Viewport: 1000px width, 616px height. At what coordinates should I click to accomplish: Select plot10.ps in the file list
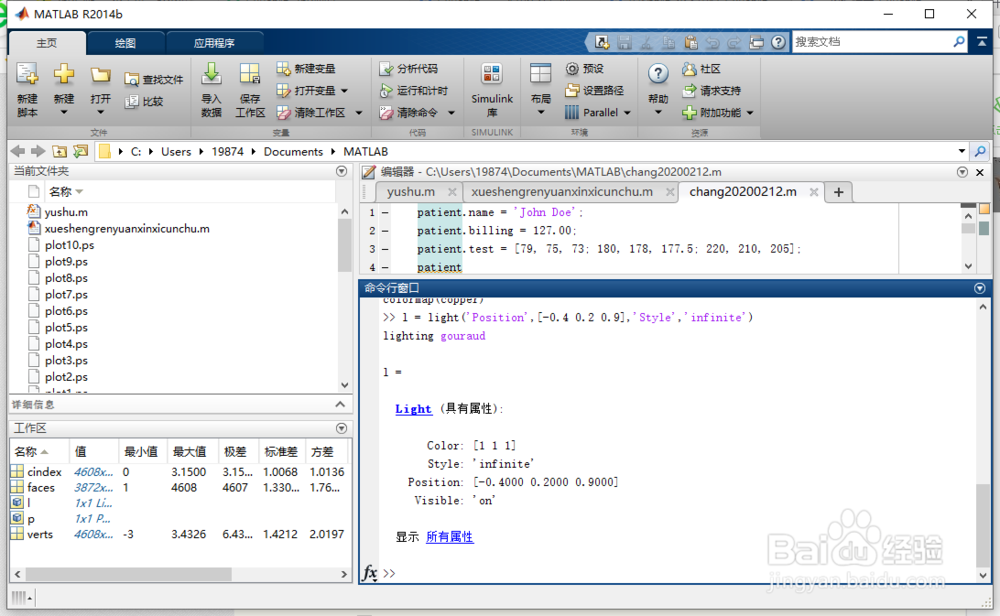click(x=69, y=245)
